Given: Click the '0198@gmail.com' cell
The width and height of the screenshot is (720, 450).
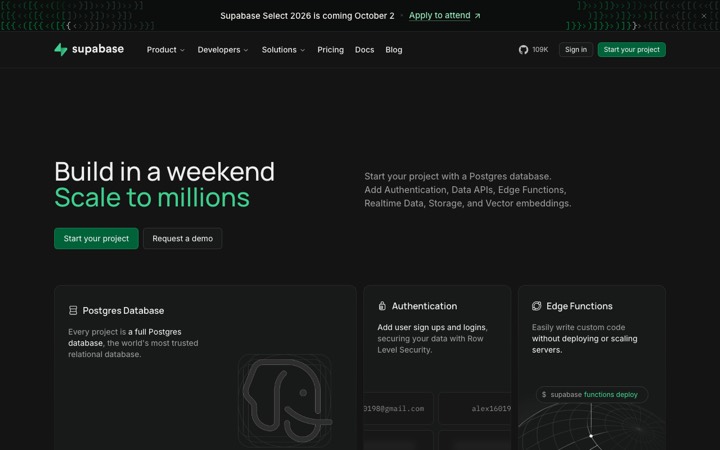Looking at the screenshot, I should 398,408.
